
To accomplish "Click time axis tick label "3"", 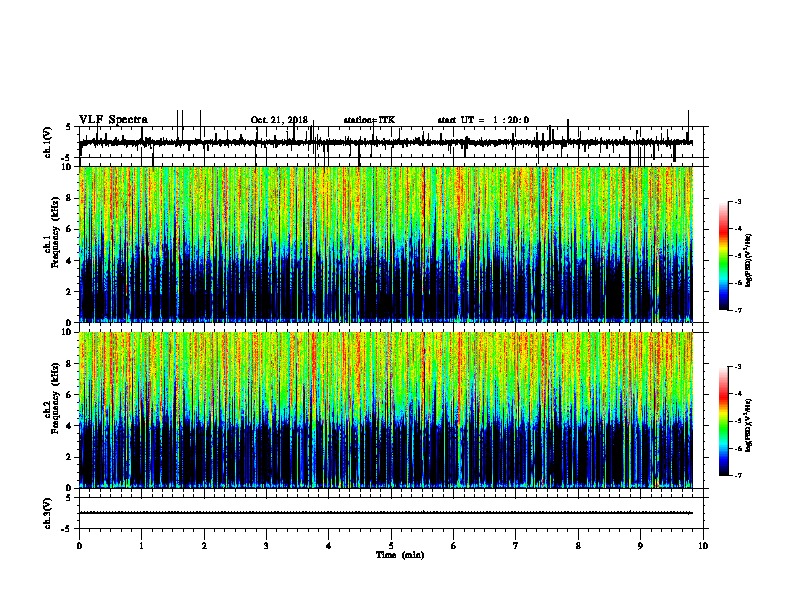I will 267,546.
